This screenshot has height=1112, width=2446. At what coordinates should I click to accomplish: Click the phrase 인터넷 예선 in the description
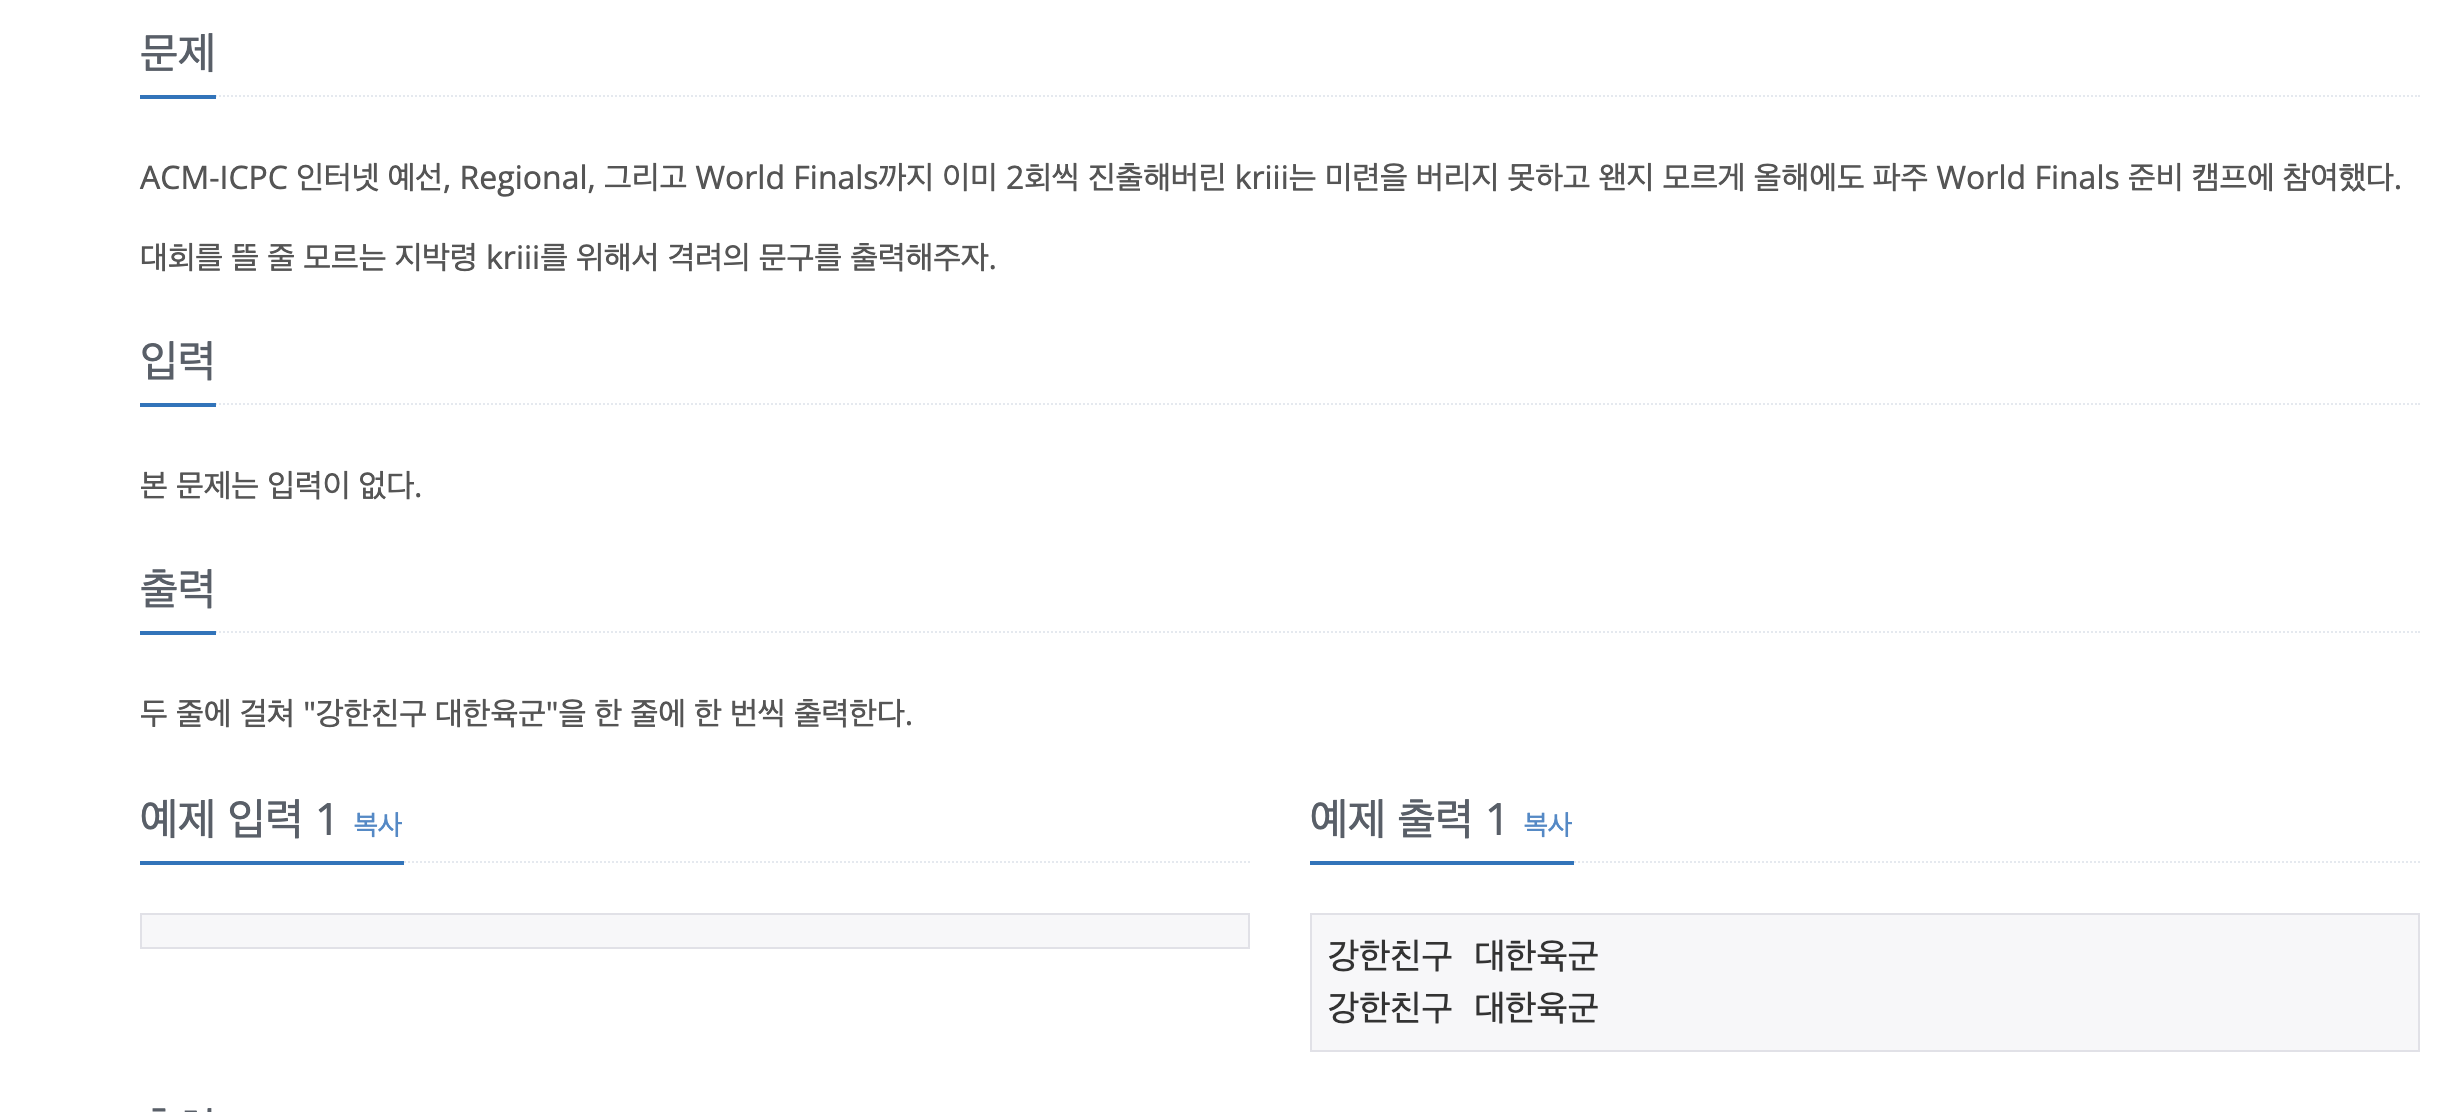(x=374, y=178)
